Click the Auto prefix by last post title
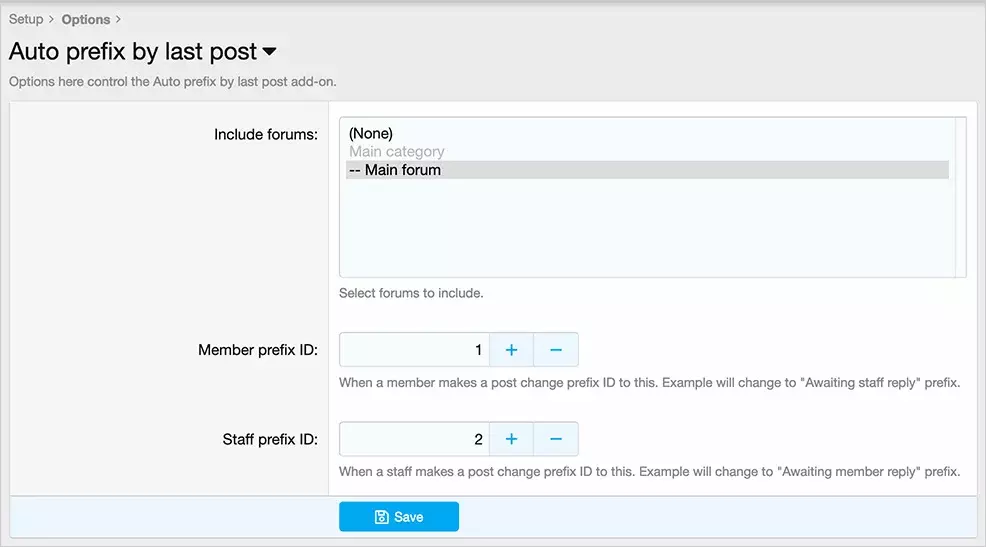 [133, 52]
